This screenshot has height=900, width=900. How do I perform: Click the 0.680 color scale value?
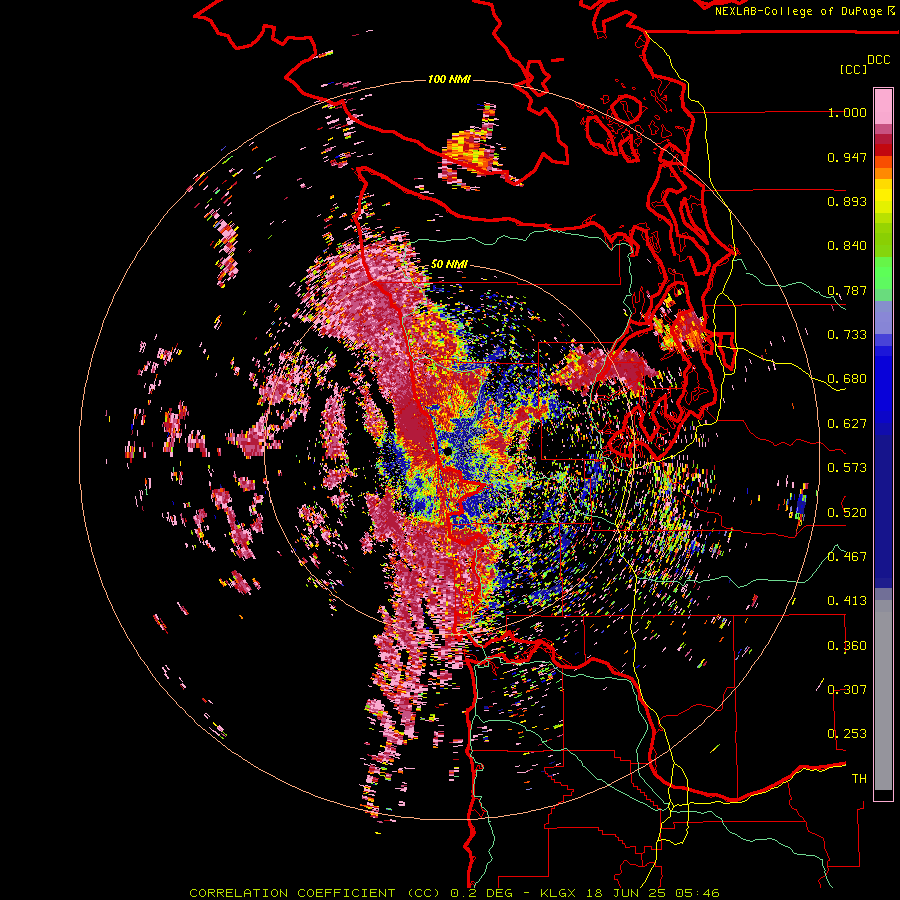(847, 379)
